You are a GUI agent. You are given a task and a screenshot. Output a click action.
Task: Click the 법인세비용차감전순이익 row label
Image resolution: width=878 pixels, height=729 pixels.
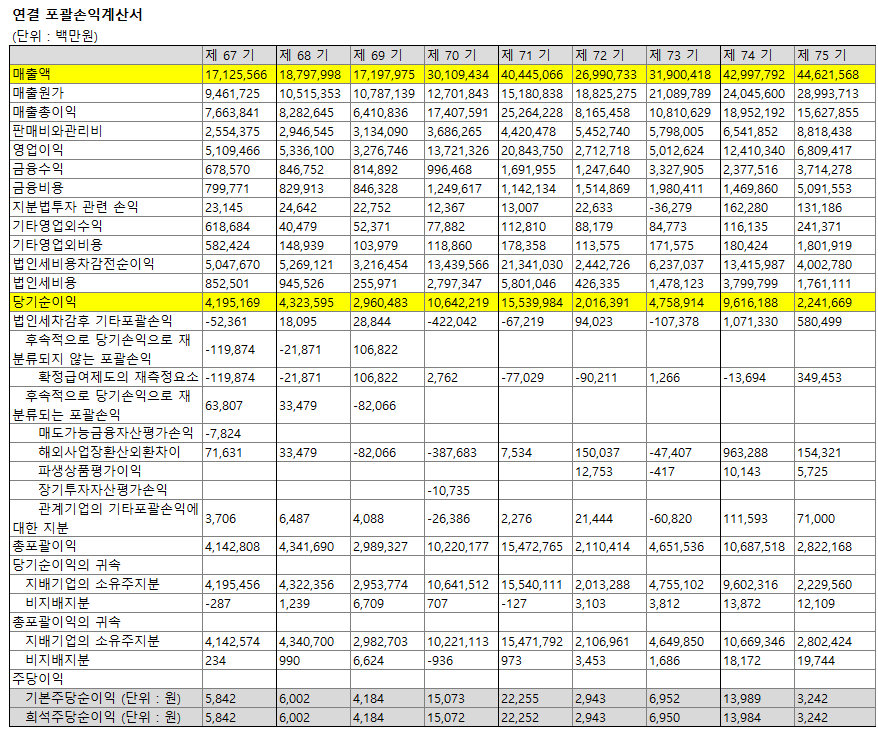[x=83, y=264]
